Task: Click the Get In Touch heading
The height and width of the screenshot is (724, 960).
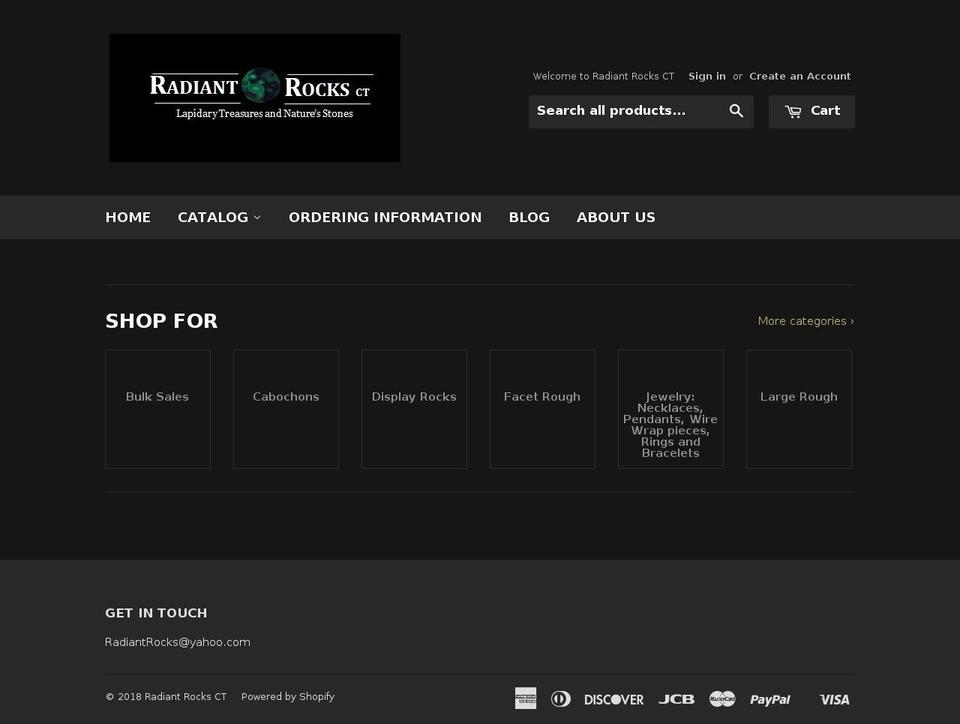Action: pyautogui.click(x=156, y=613)
